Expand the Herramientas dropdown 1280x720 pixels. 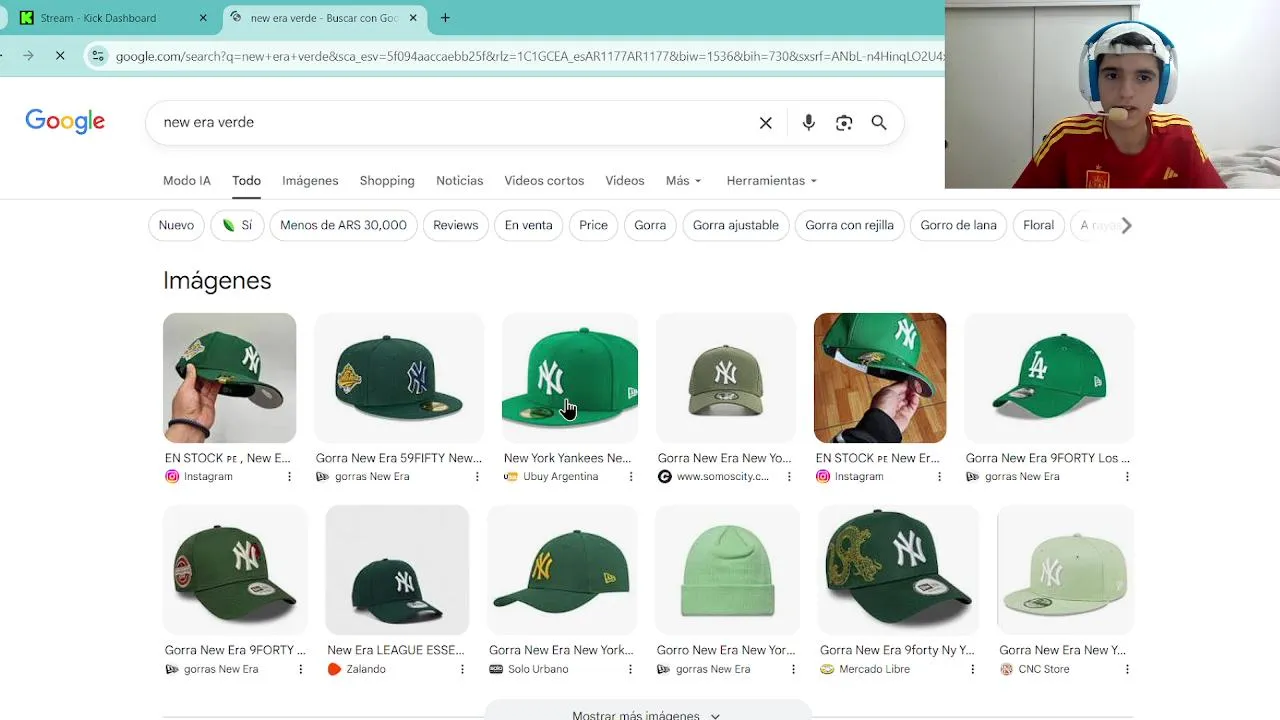[772, 181]
